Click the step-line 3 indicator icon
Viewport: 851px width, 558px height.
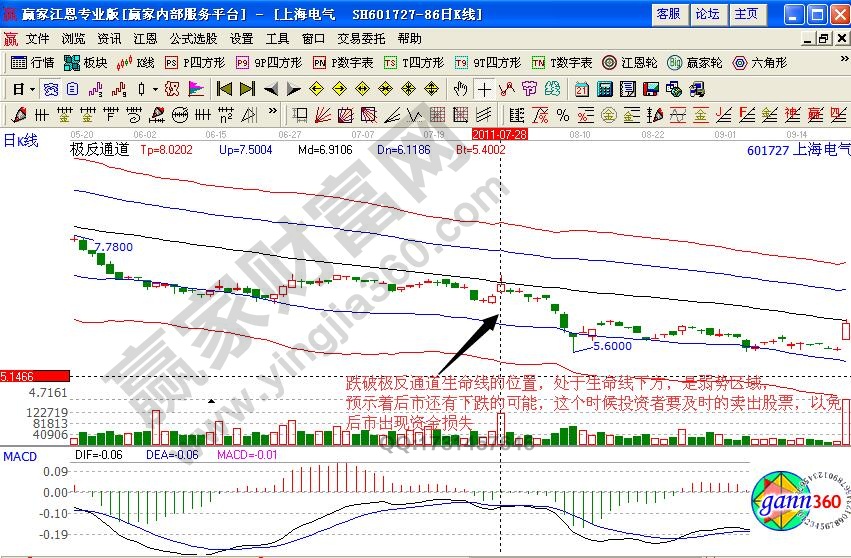pyautogui.click(x=96, y=89)
